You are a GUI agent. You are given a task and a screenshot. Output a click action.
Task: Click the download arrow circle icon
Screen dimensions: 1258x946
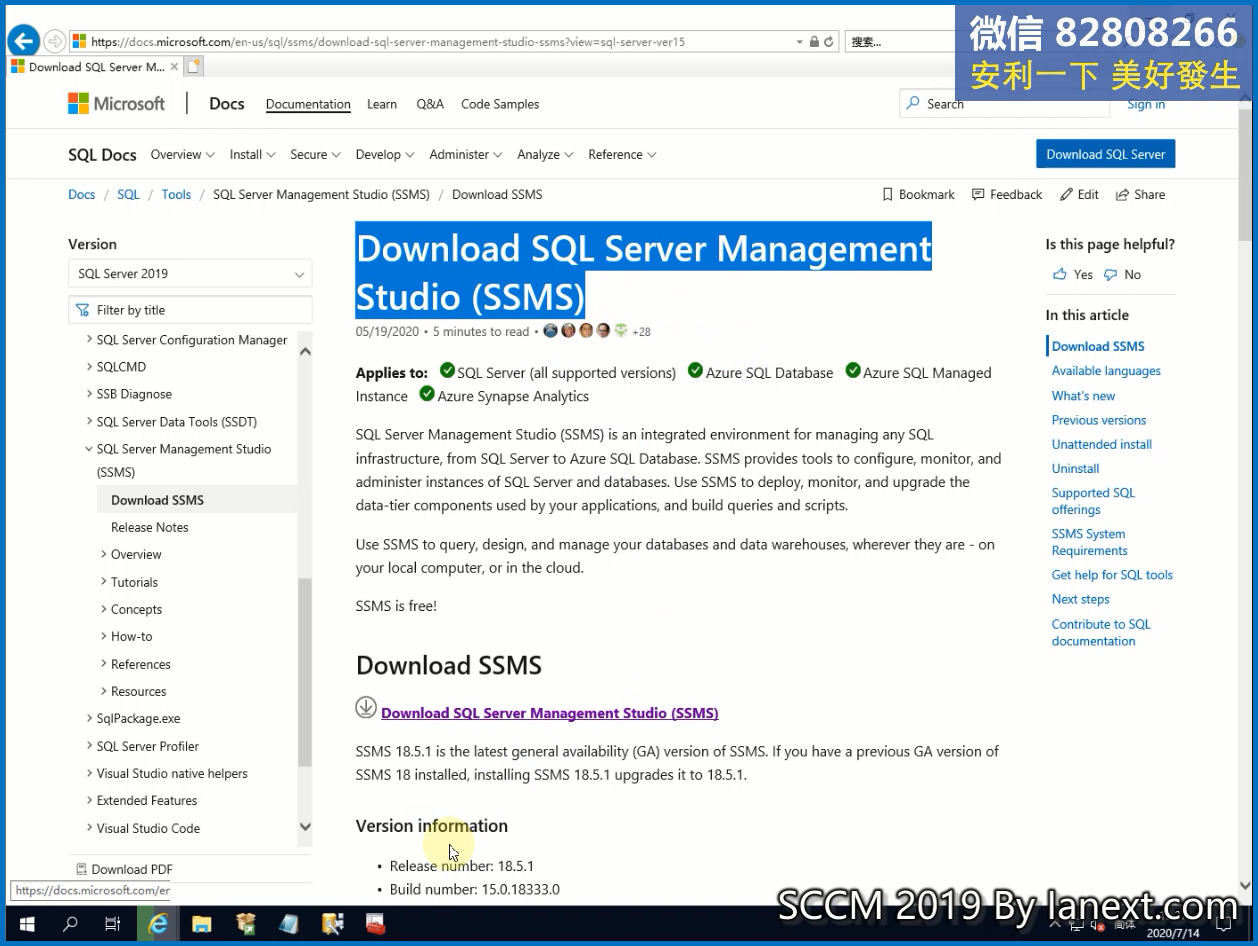366,707
